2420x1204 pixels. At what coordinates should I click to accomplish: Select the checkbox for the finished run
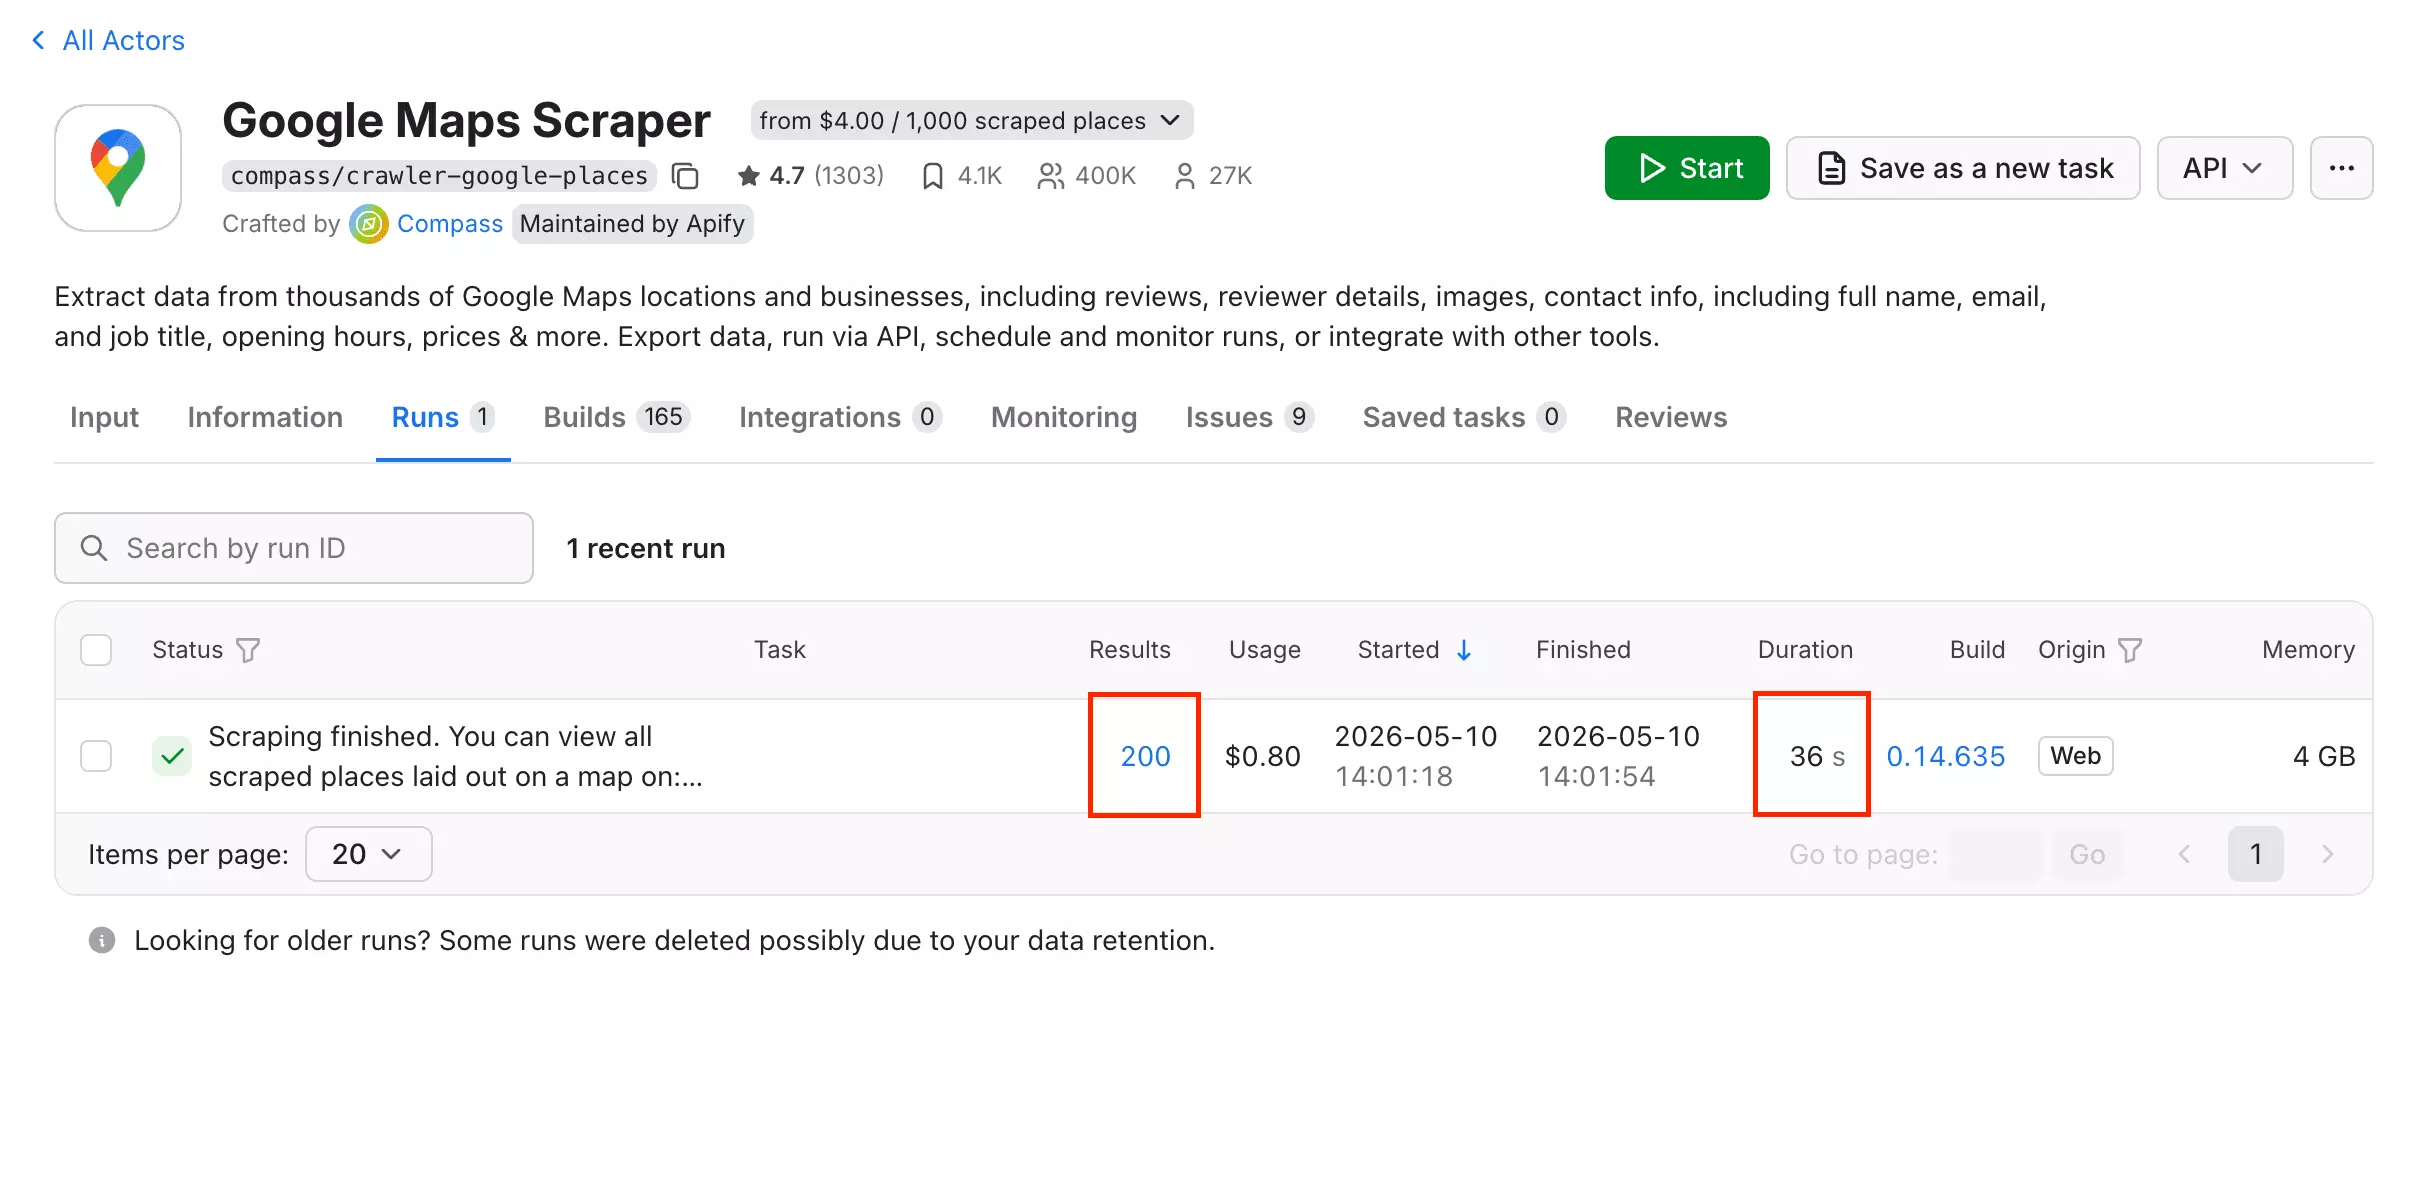pyautogui.click(x=96, y=756)
